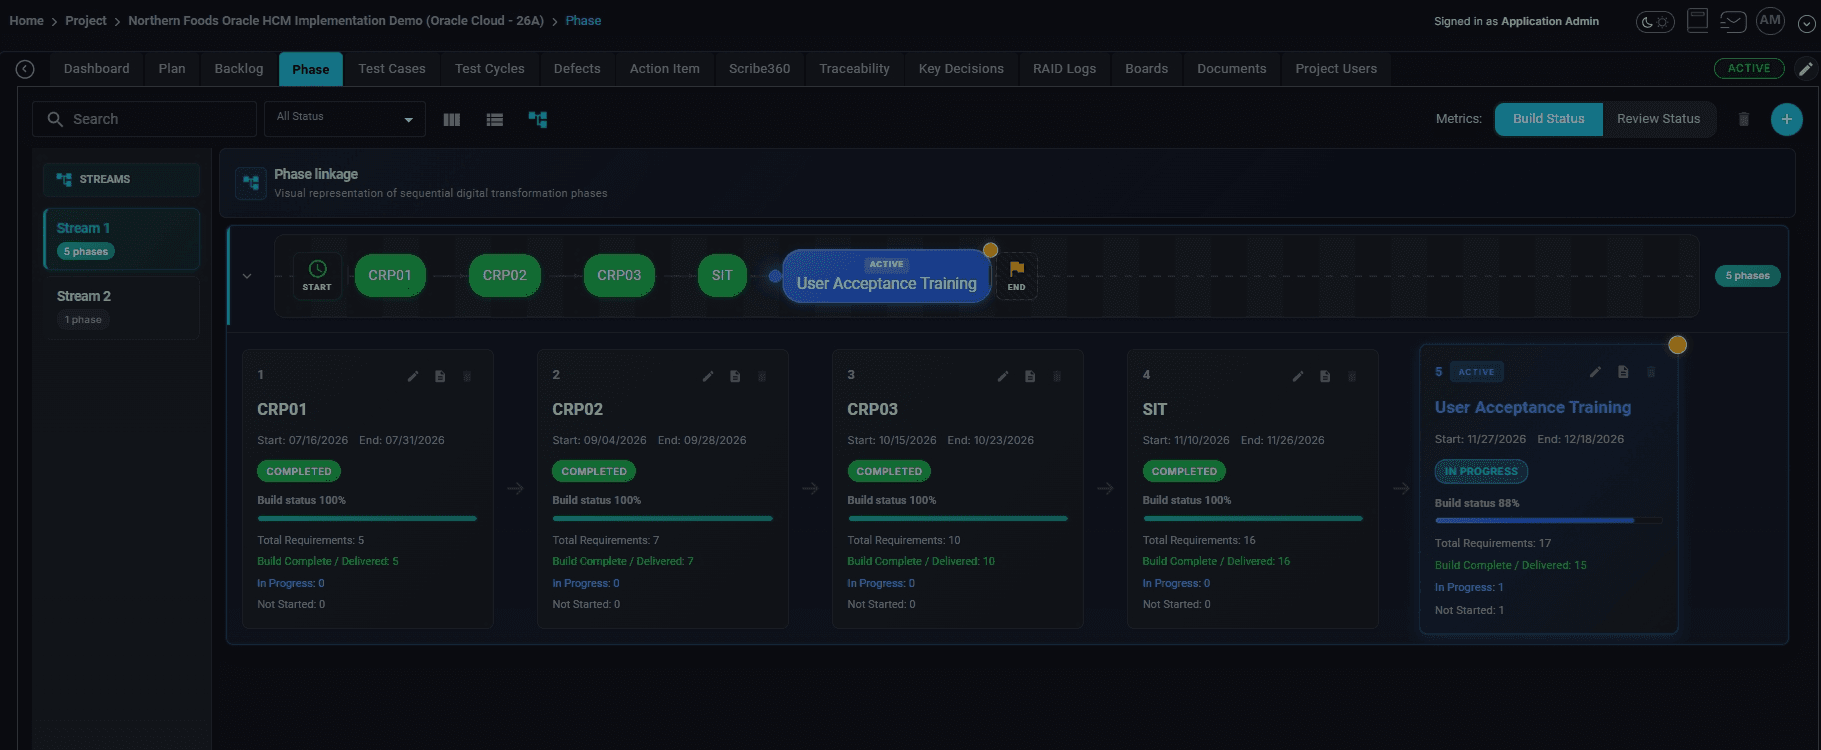Switch to column card view

pyautogui.click(x=452, y=119)
